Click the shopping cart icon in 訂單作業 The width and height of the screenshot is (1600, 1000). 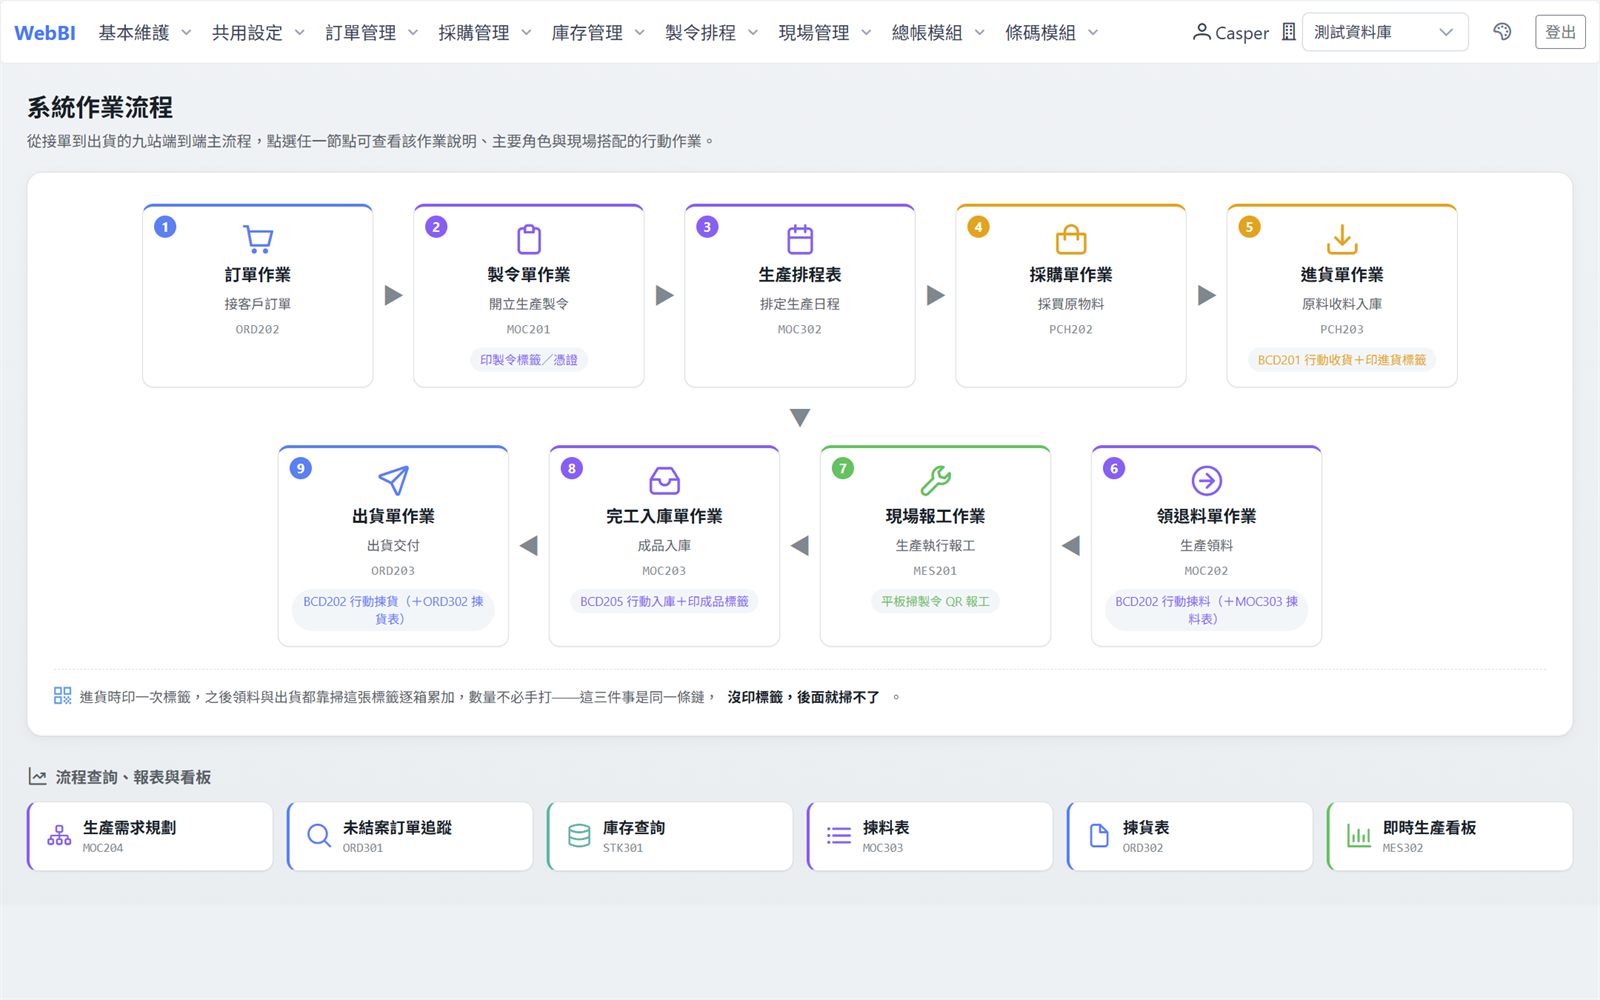(258, 240)
